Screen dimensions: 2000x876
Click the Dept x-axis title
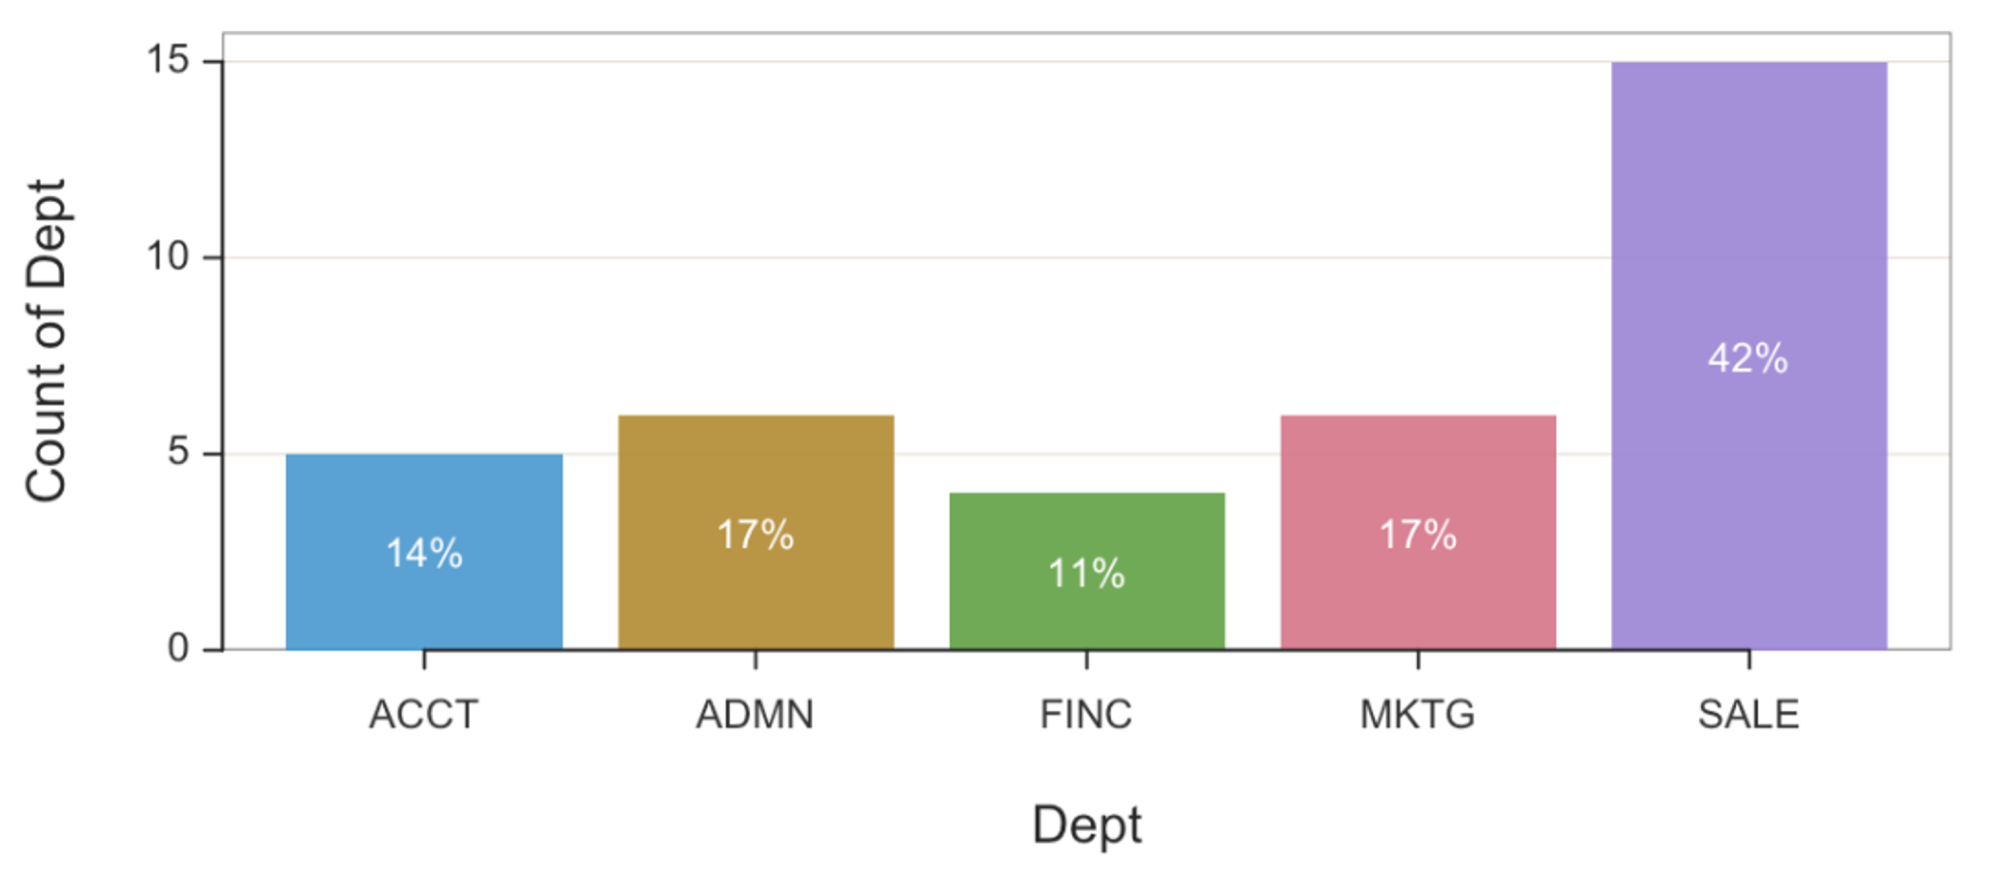pyautogui.click(x=1087, y=825)
